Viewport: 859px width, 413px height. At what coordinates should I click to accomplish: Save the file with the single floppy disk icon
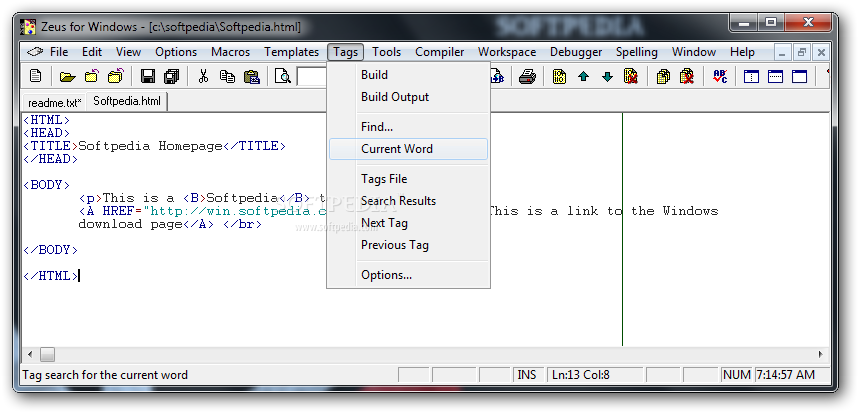[x=148, y=76]
